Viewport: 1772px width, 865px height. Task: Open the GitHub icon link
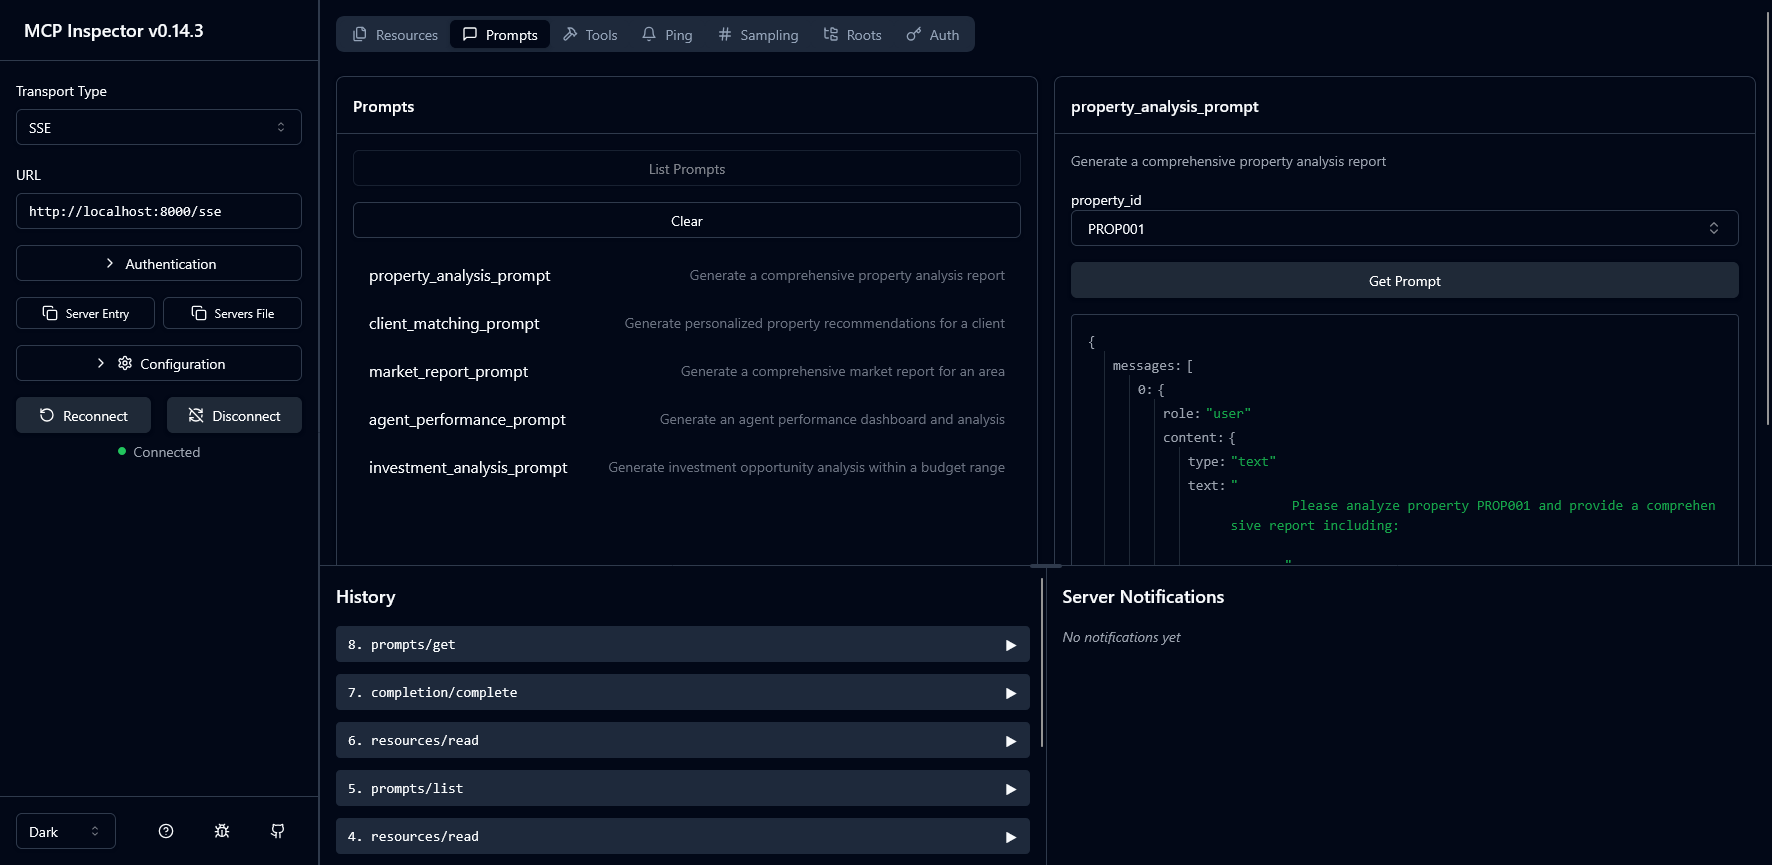pos(278,831)
